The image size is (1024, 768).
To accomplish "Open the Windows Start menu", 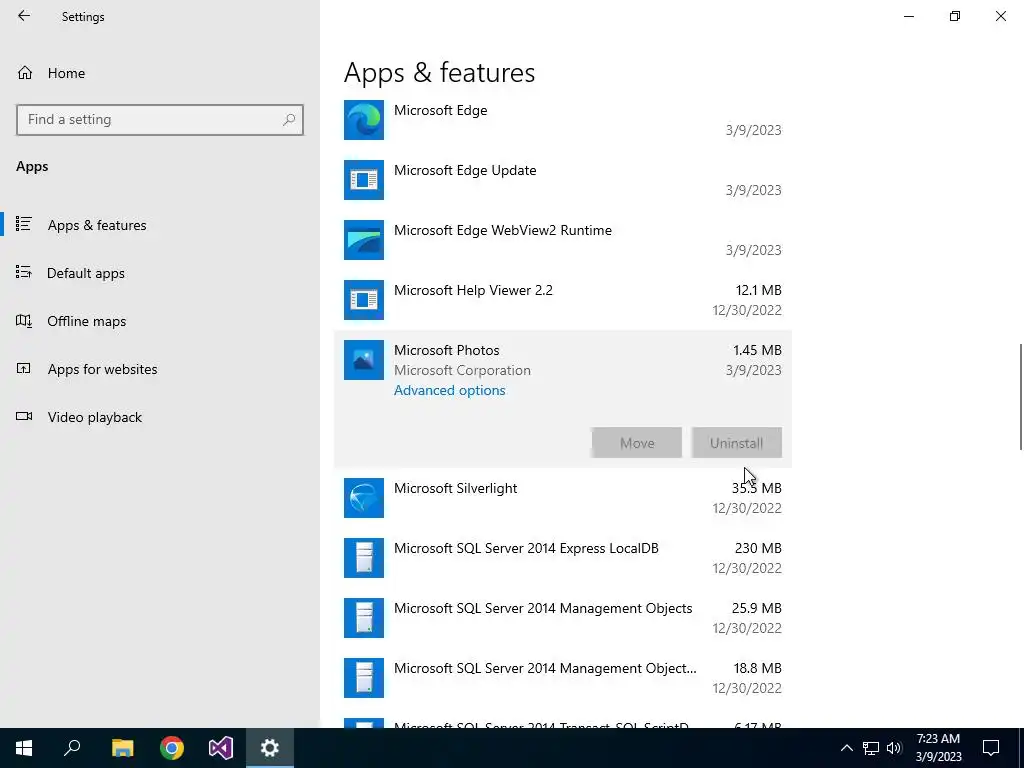I will 24,748.
